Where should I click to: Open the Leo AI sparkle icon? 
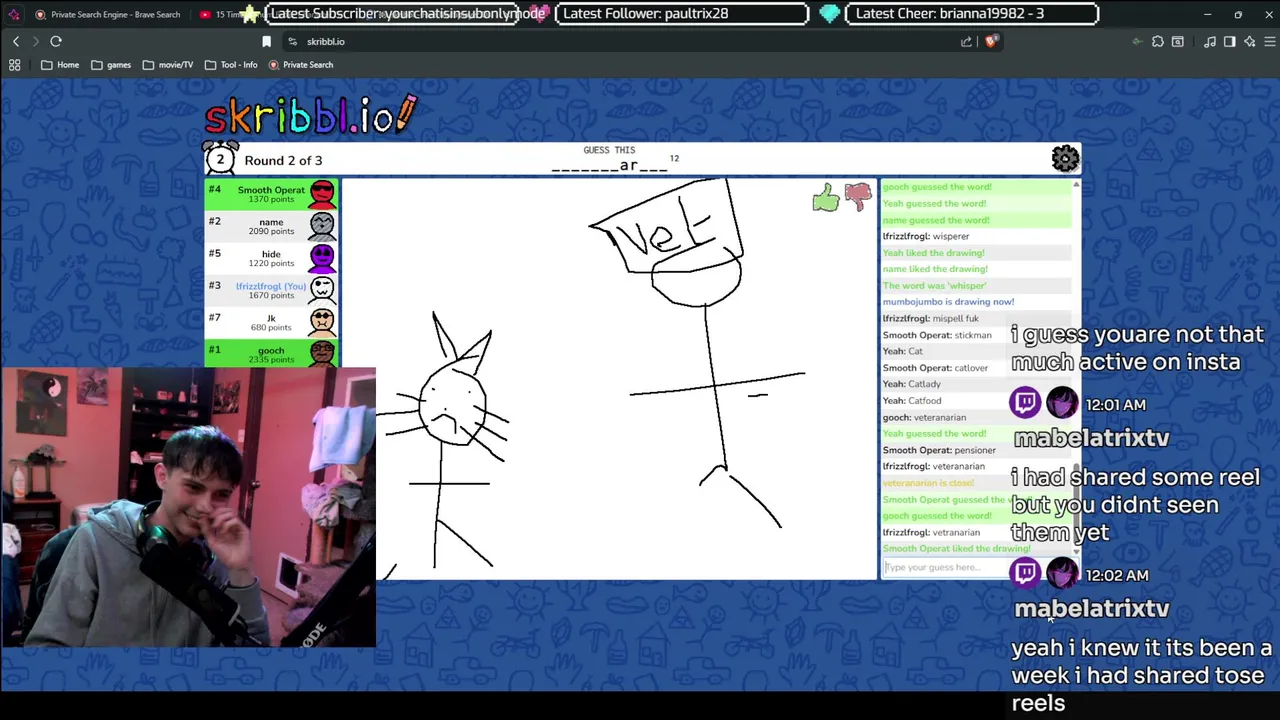click(x=1250, y=41)
